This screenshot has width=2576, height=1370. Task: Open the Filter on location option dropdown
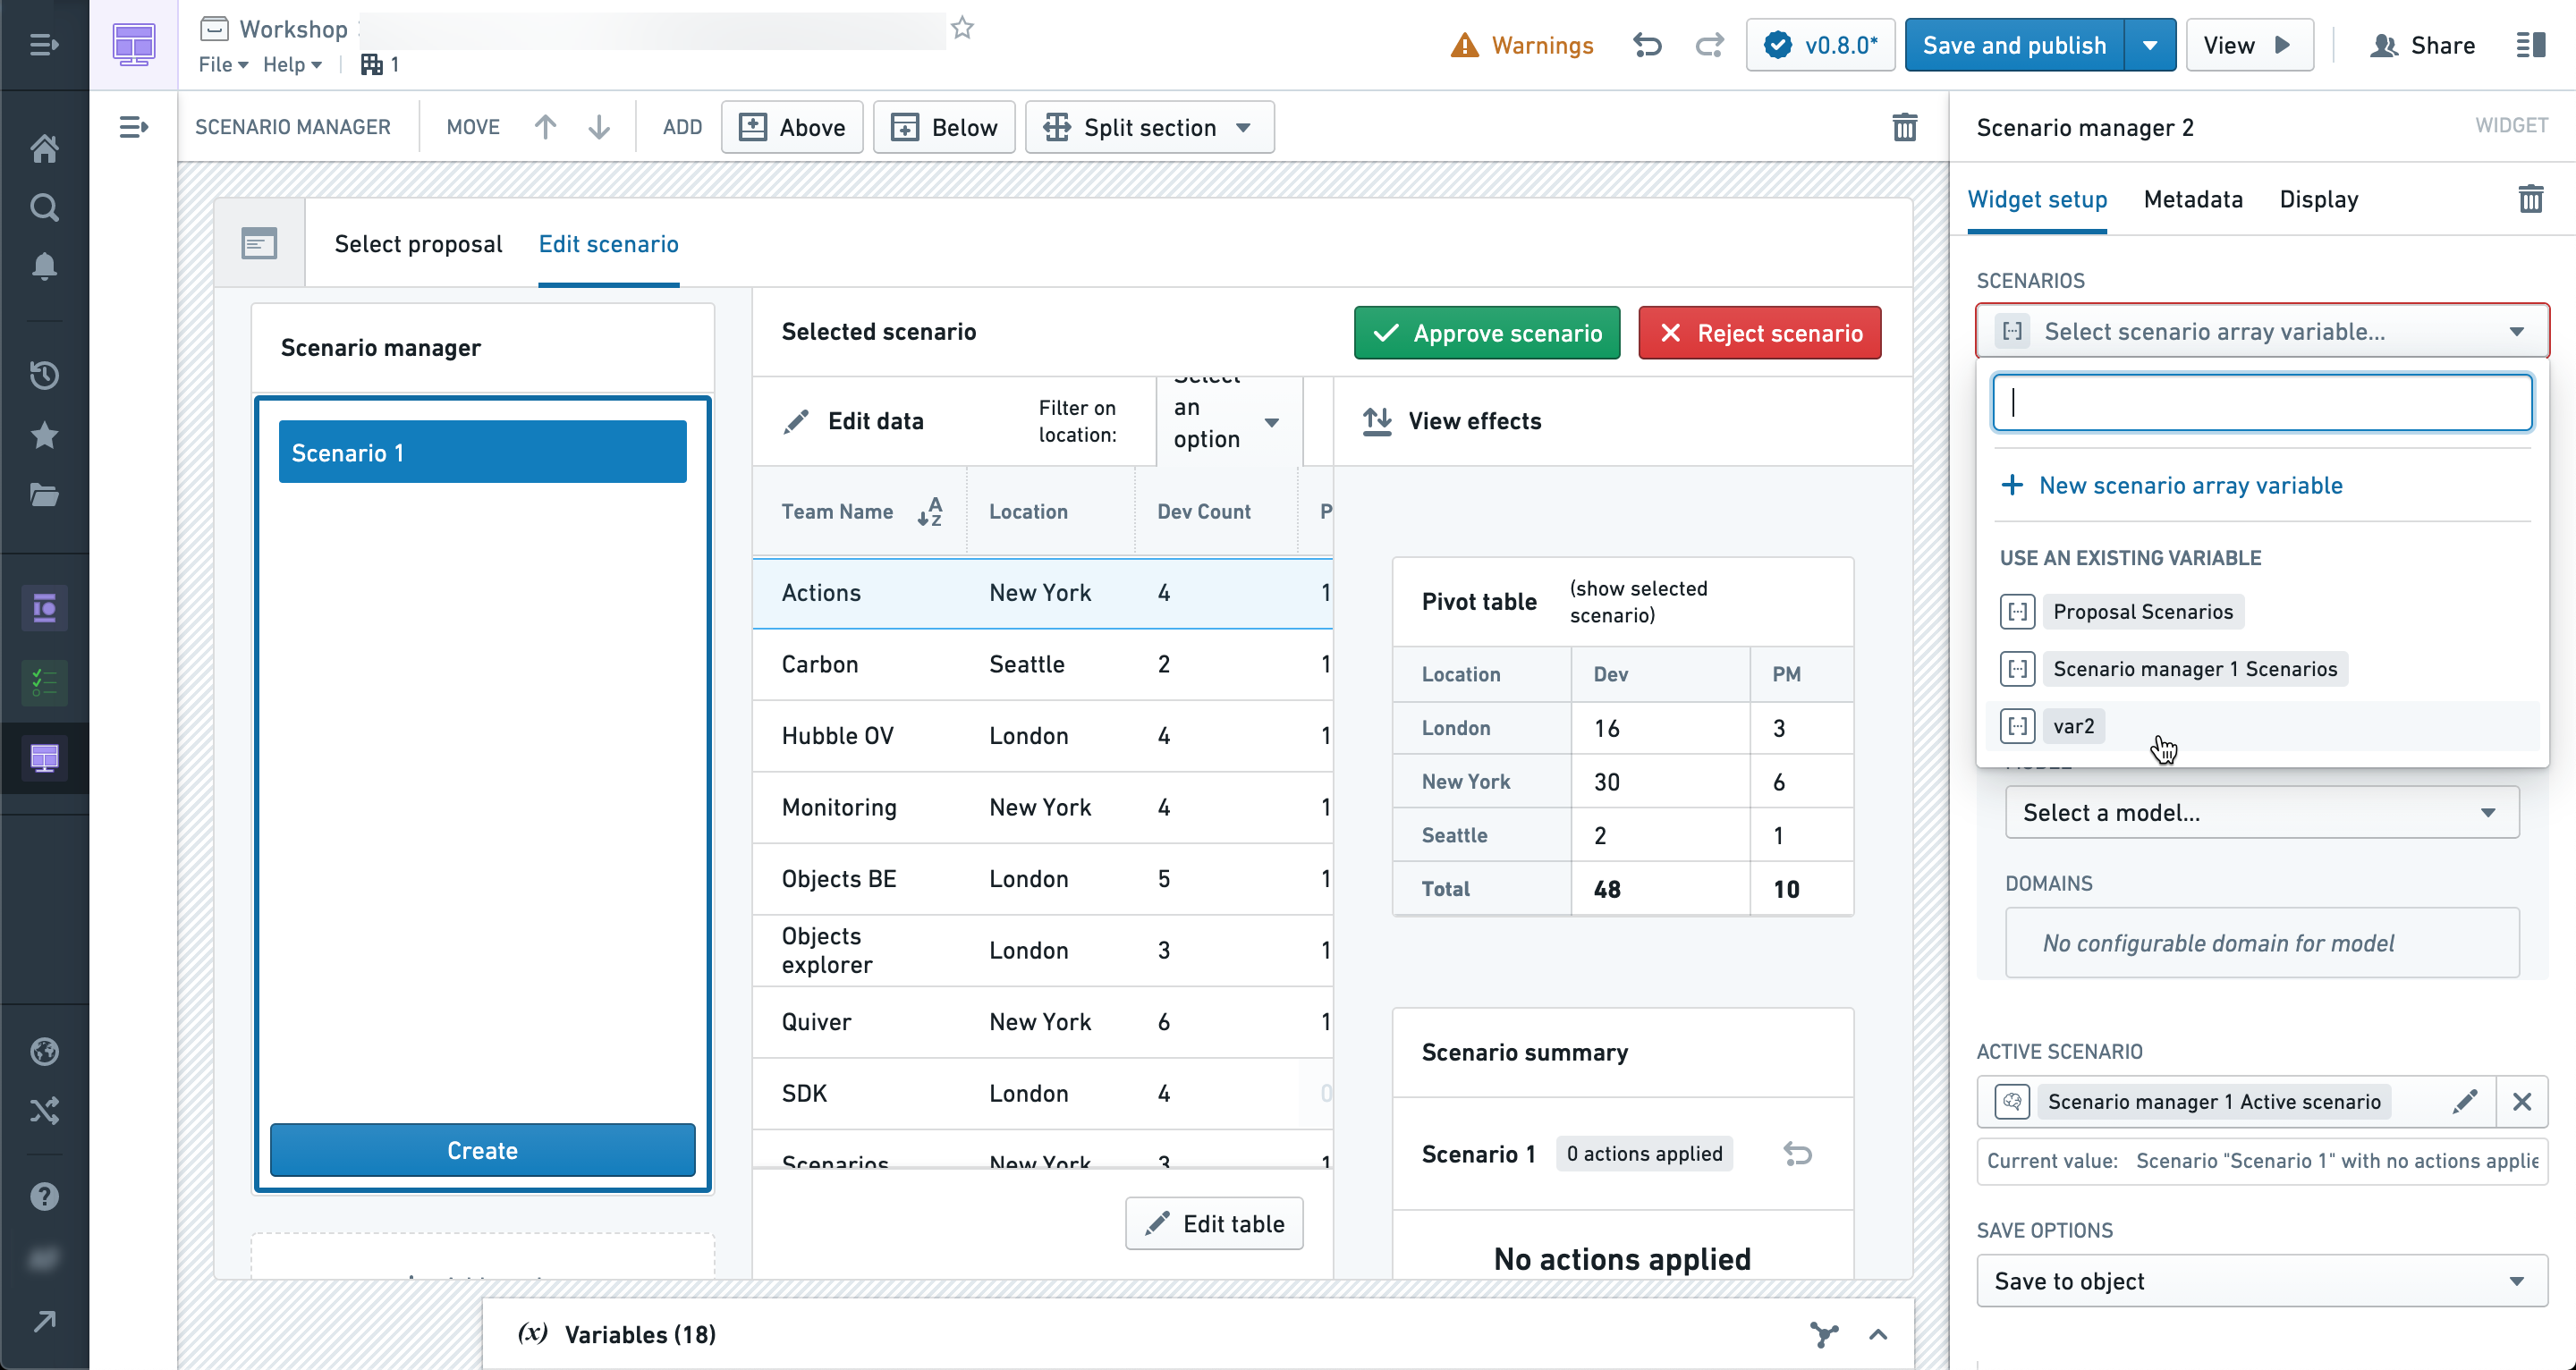(1228, 421)
